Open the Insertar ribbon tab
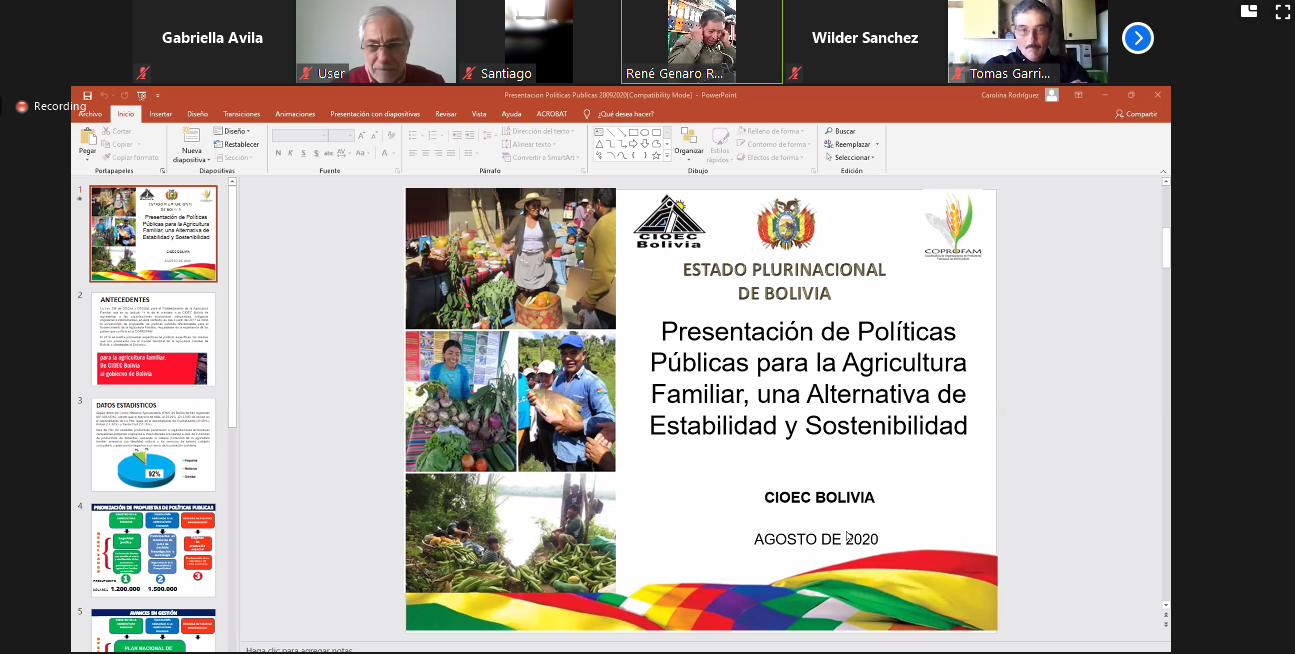The width and height of the screenshot is (1295, 654). [x=160, y=114]
